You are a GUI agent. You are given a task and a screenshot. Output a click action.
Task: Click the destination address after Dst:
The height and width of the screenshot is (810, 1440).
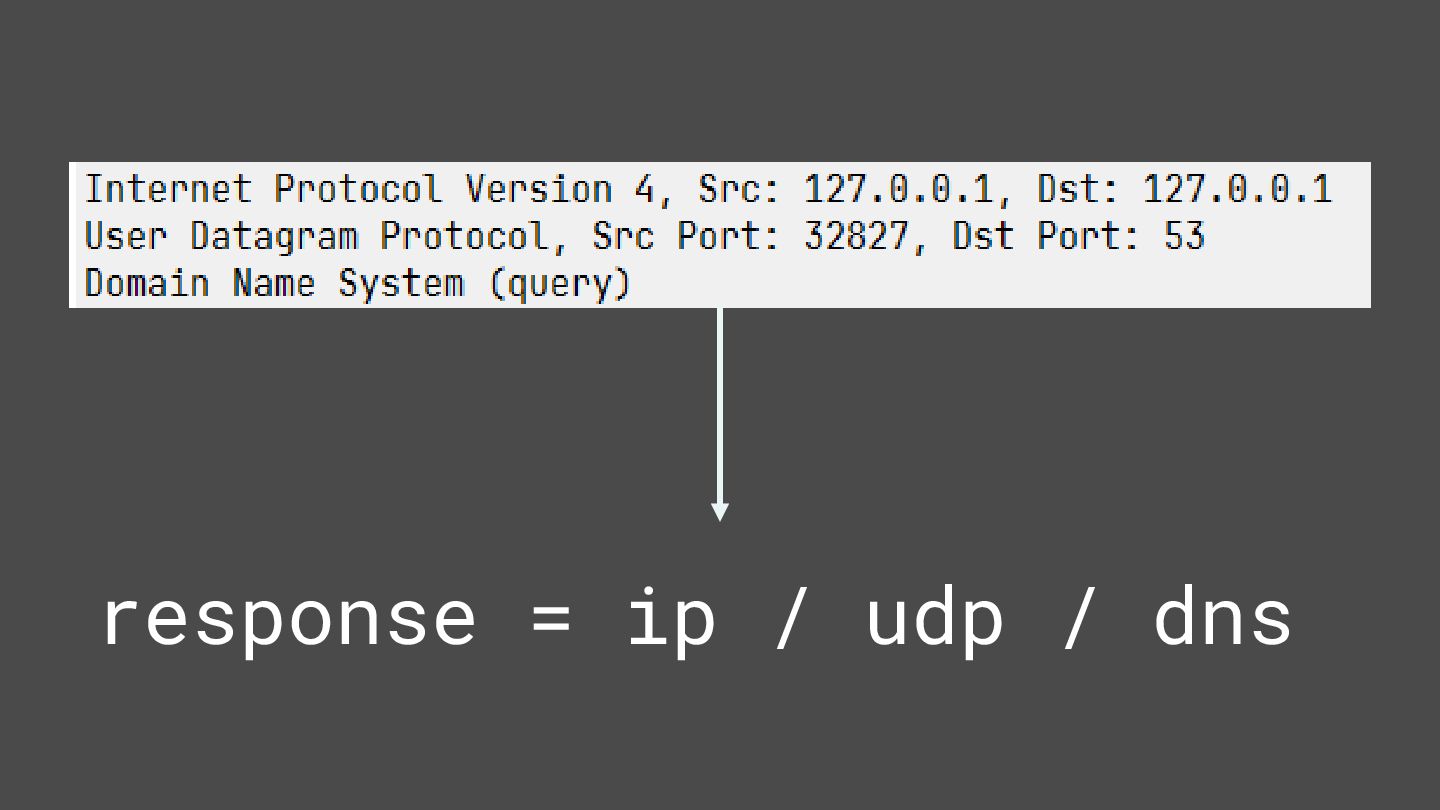click(x=1237, y=189)
